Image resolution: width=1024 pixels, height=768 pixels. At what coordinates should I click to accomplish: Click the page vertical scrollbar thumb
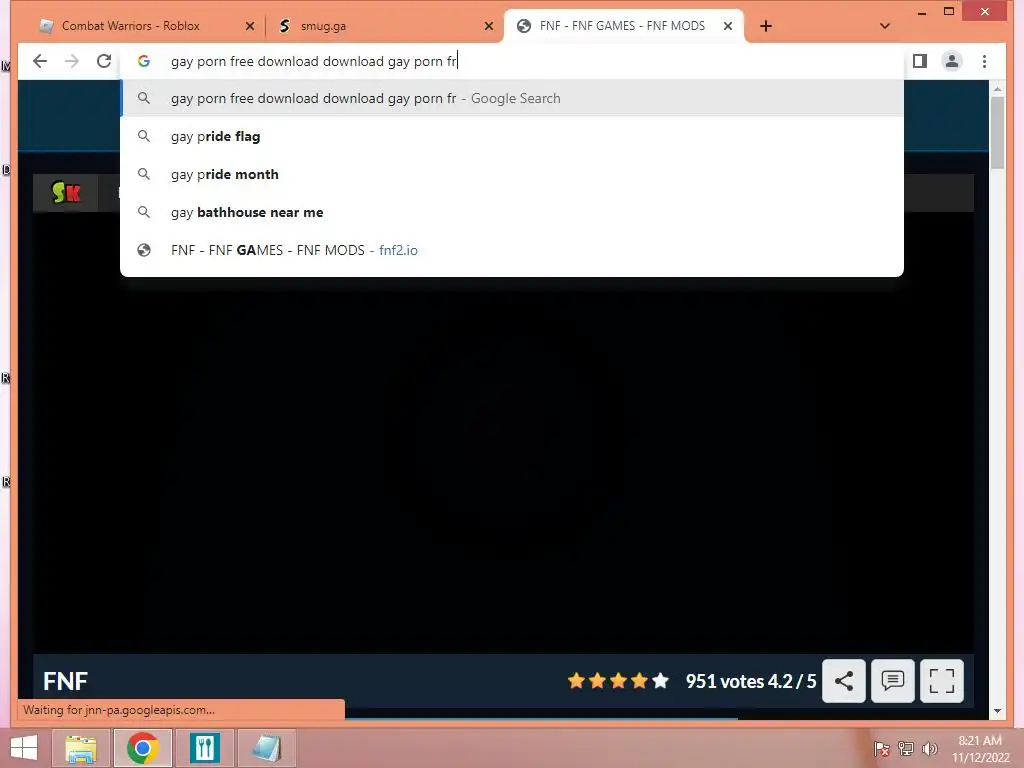(997, 133)
